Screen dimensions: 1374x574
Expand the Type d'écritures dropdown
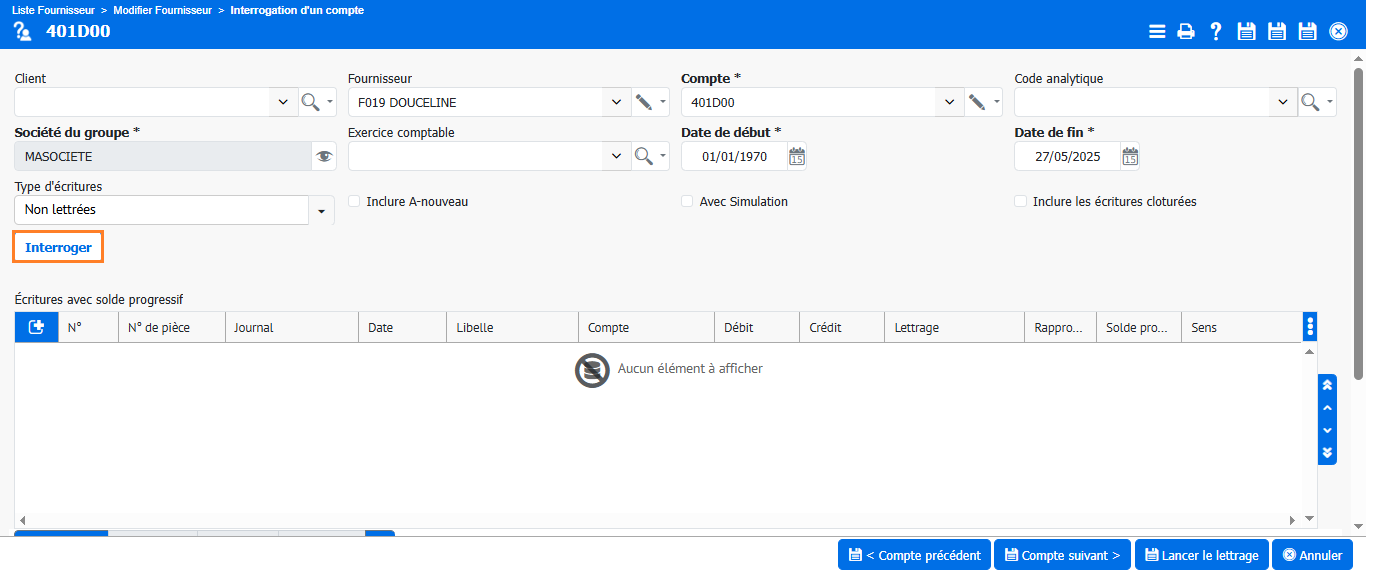pyautogui.click(x=321, y=211)
